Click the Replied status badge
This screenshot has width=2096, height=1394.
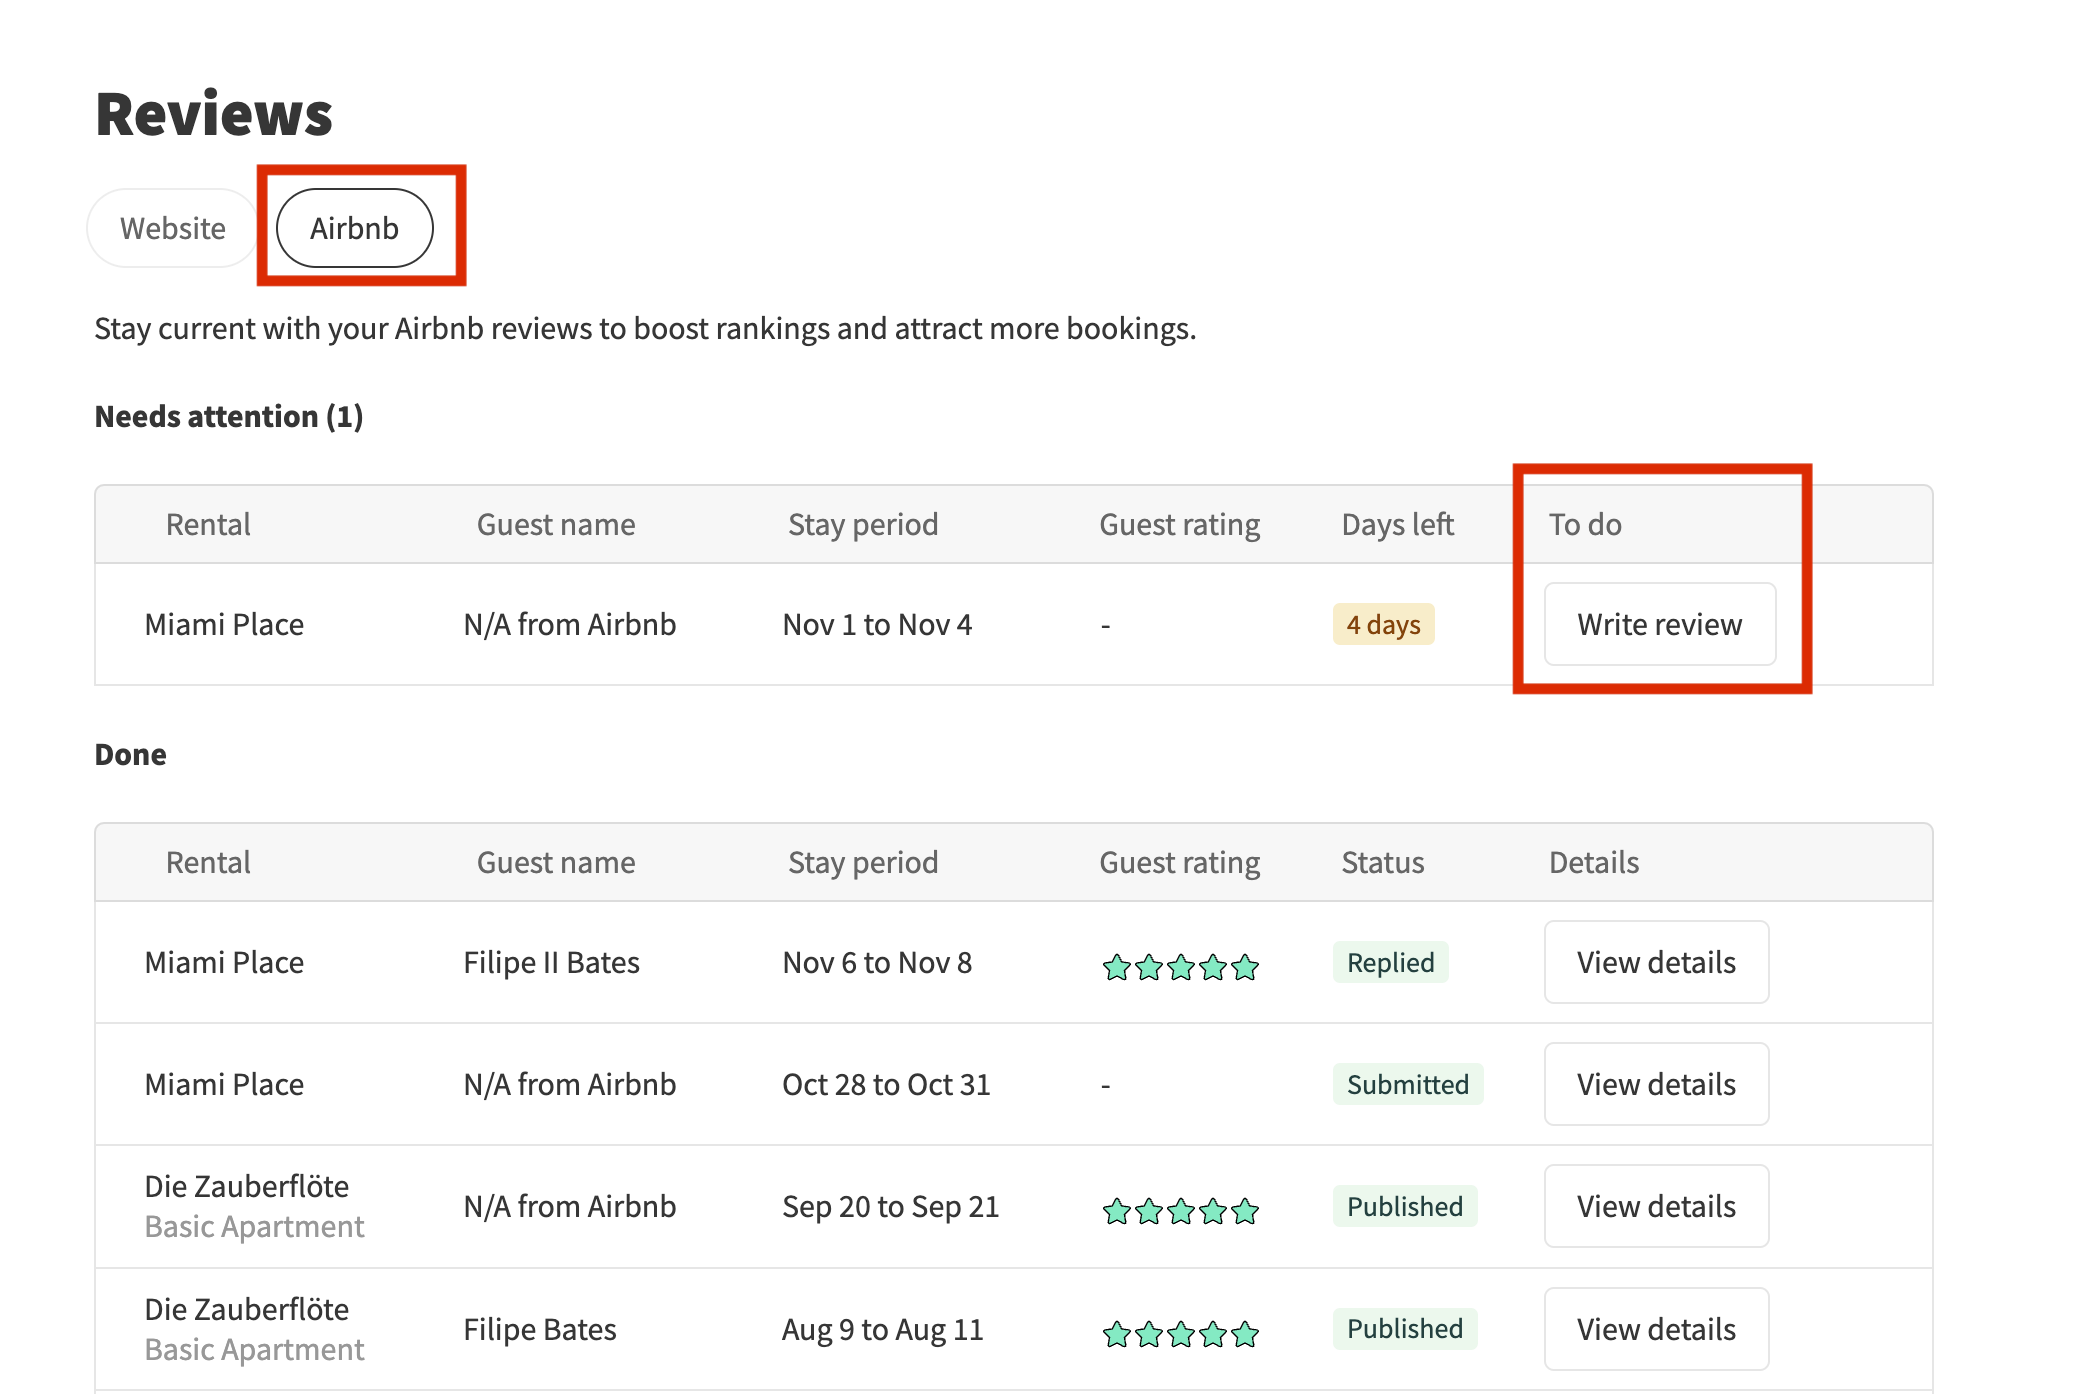[1390, 962]
